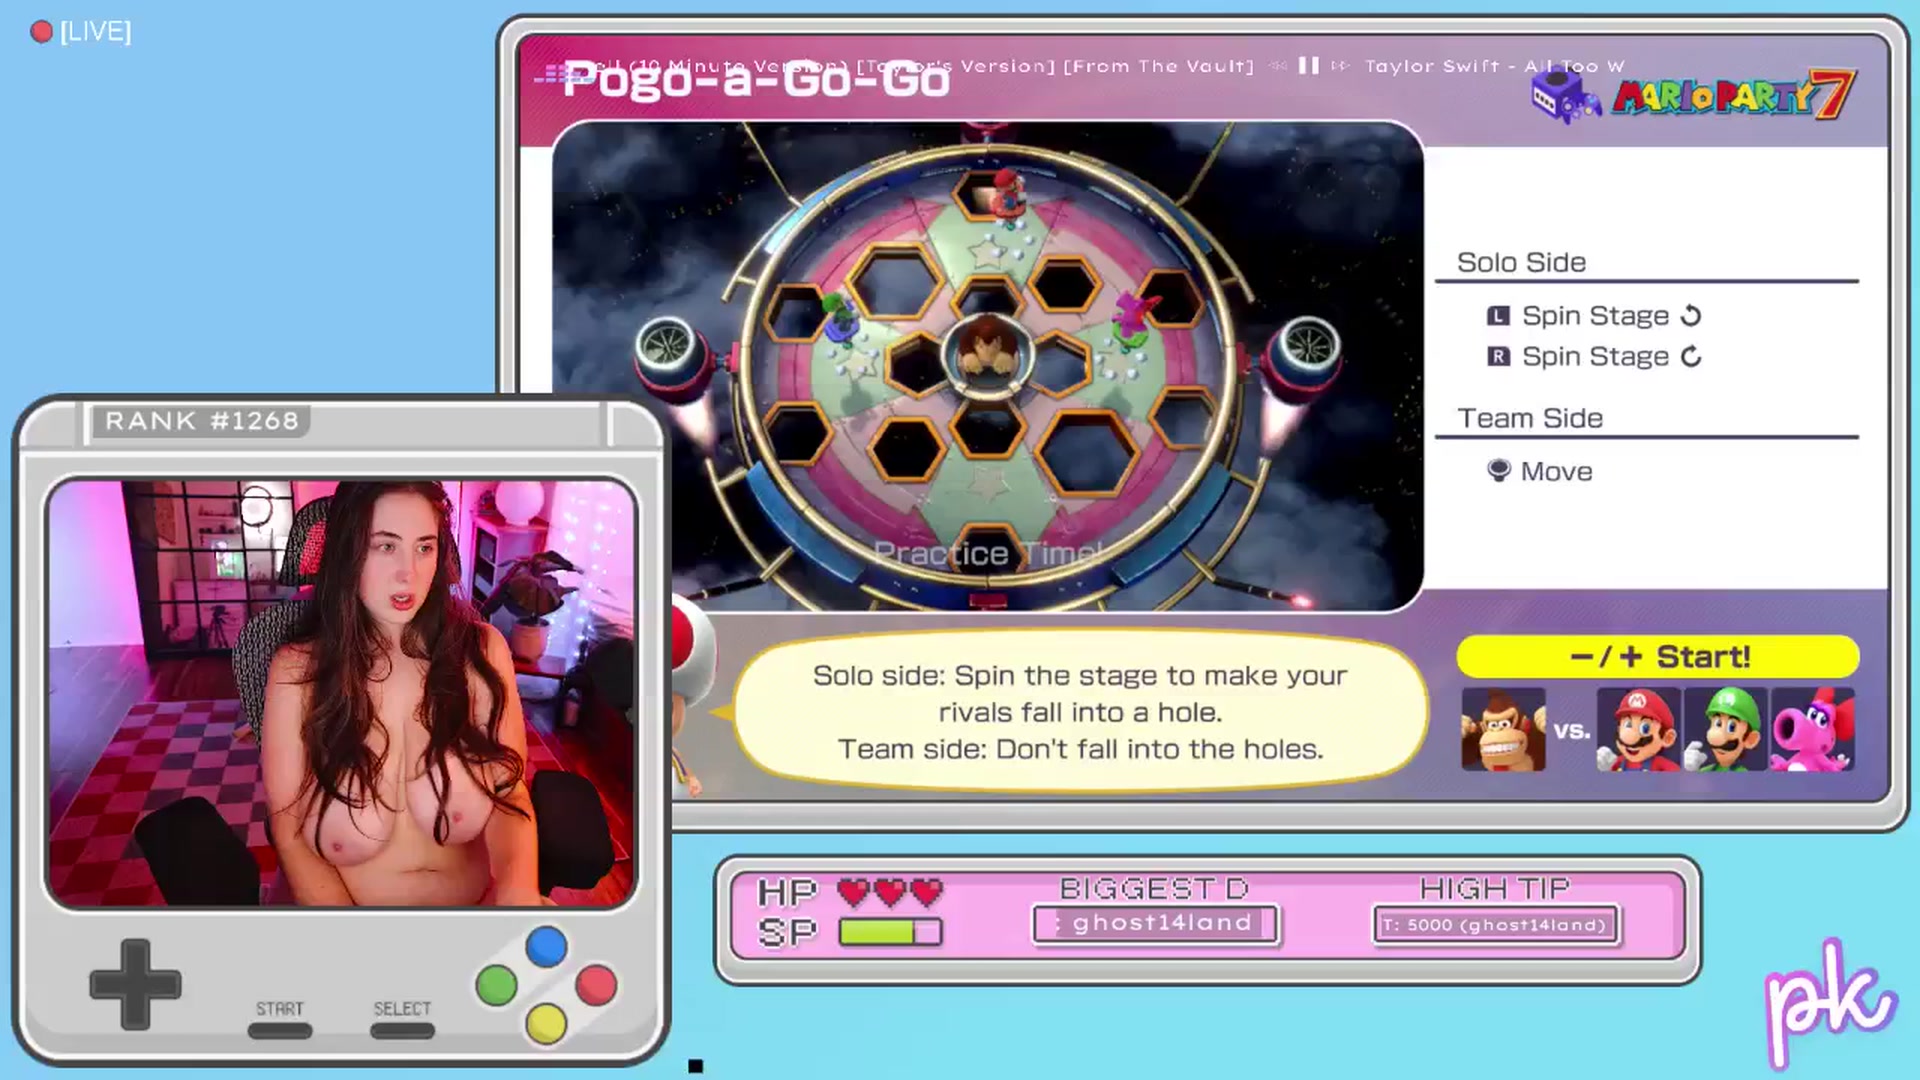Image resolution: width=1920 pixels, height=1080 pixels.
Task: Click the pk logo in corner
Action: [1828, 1003]
